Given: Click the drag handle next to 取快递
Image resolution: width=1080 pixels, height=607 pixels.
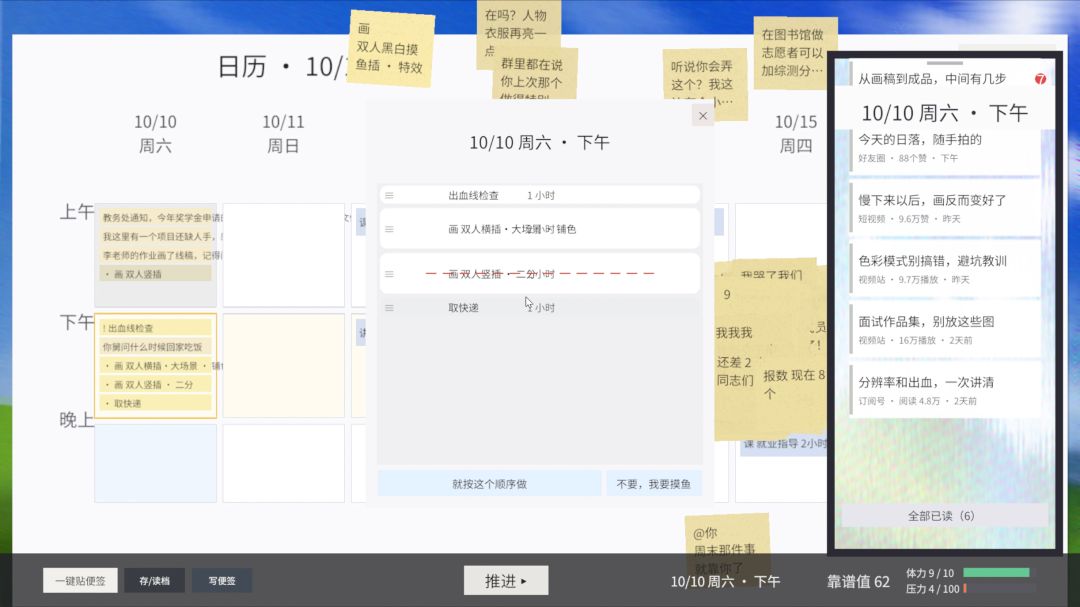Looking at the screenshot, I should click(389, 308).
